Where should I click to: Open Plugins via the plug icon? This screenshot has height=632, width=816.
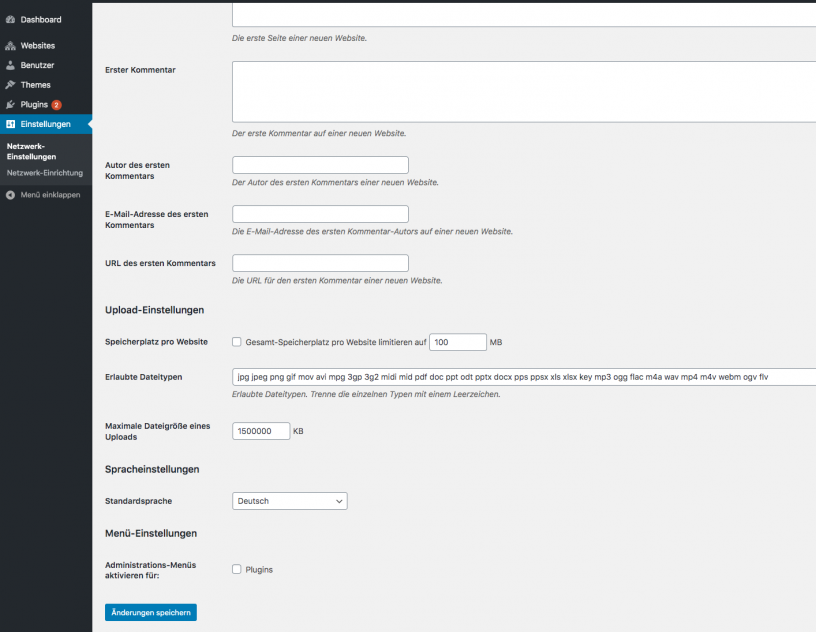click(12, 104)
